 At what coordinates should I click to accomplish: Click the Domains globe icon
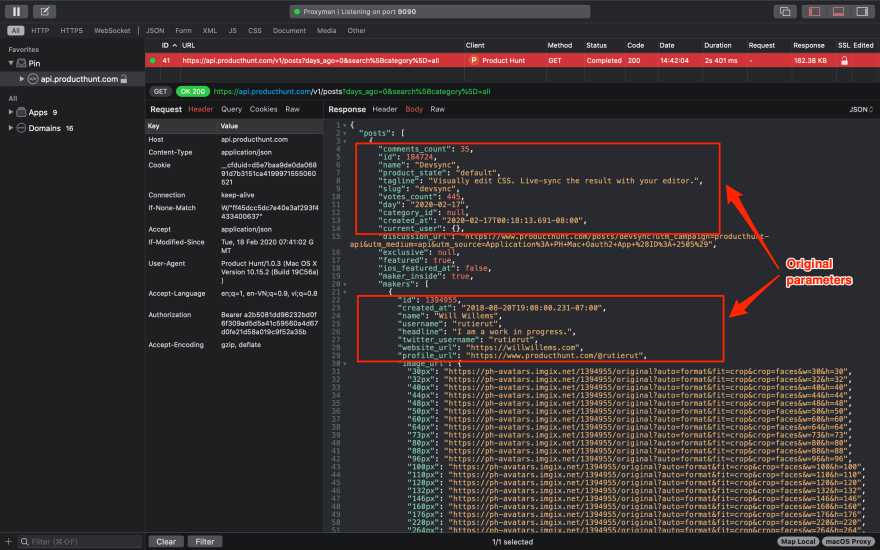coord(21,128)
